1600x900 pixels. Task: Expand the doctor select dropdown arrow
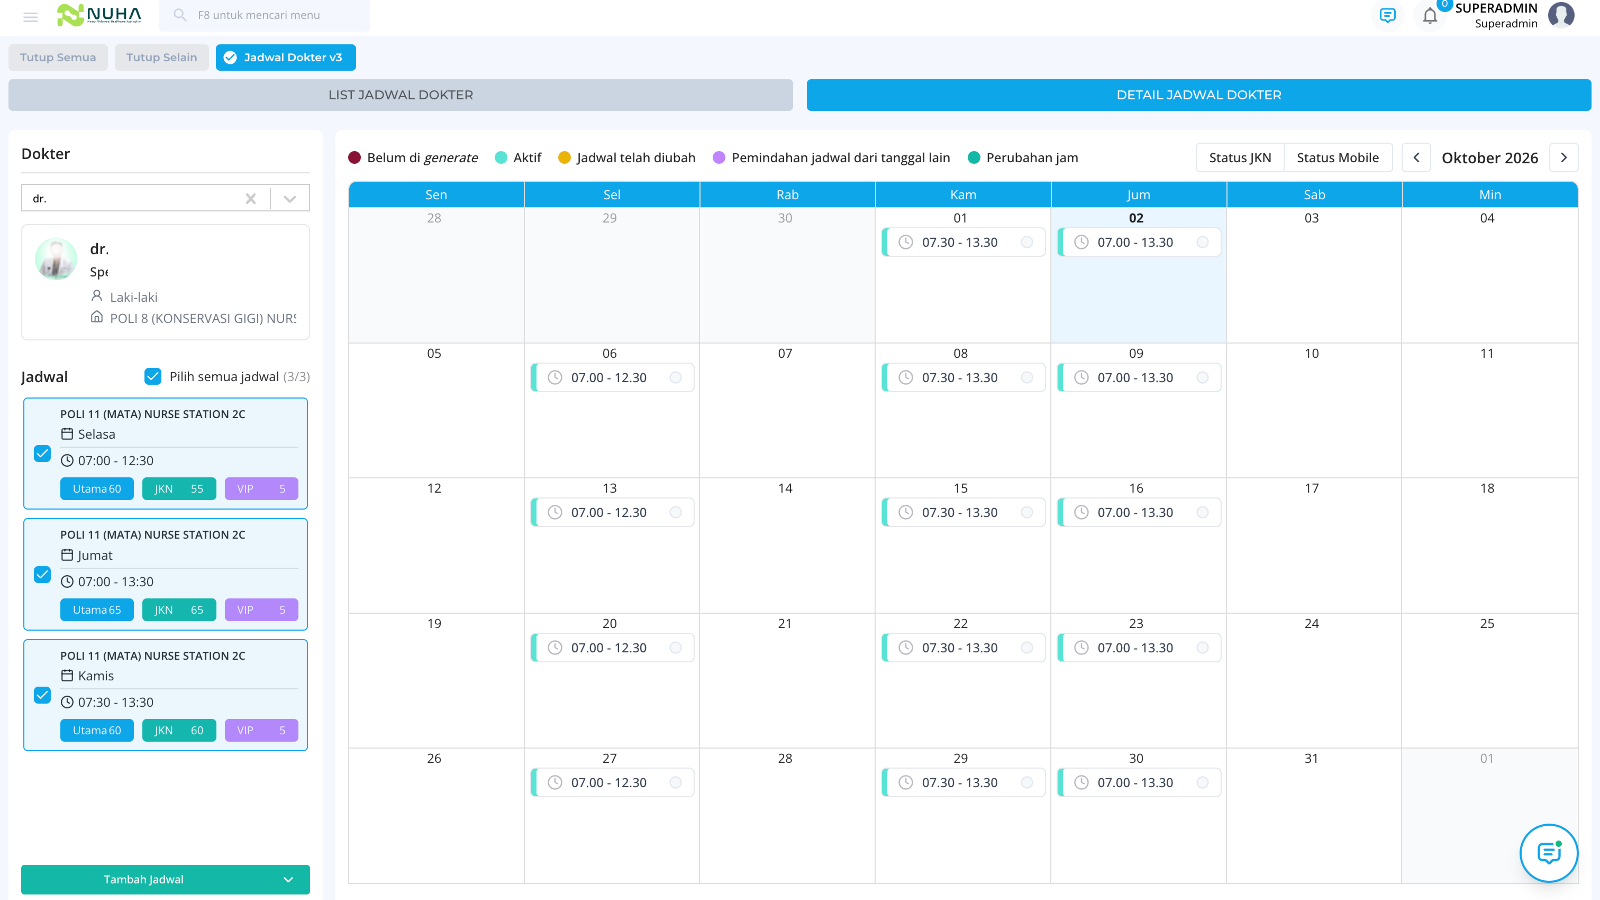coord(290,198)
